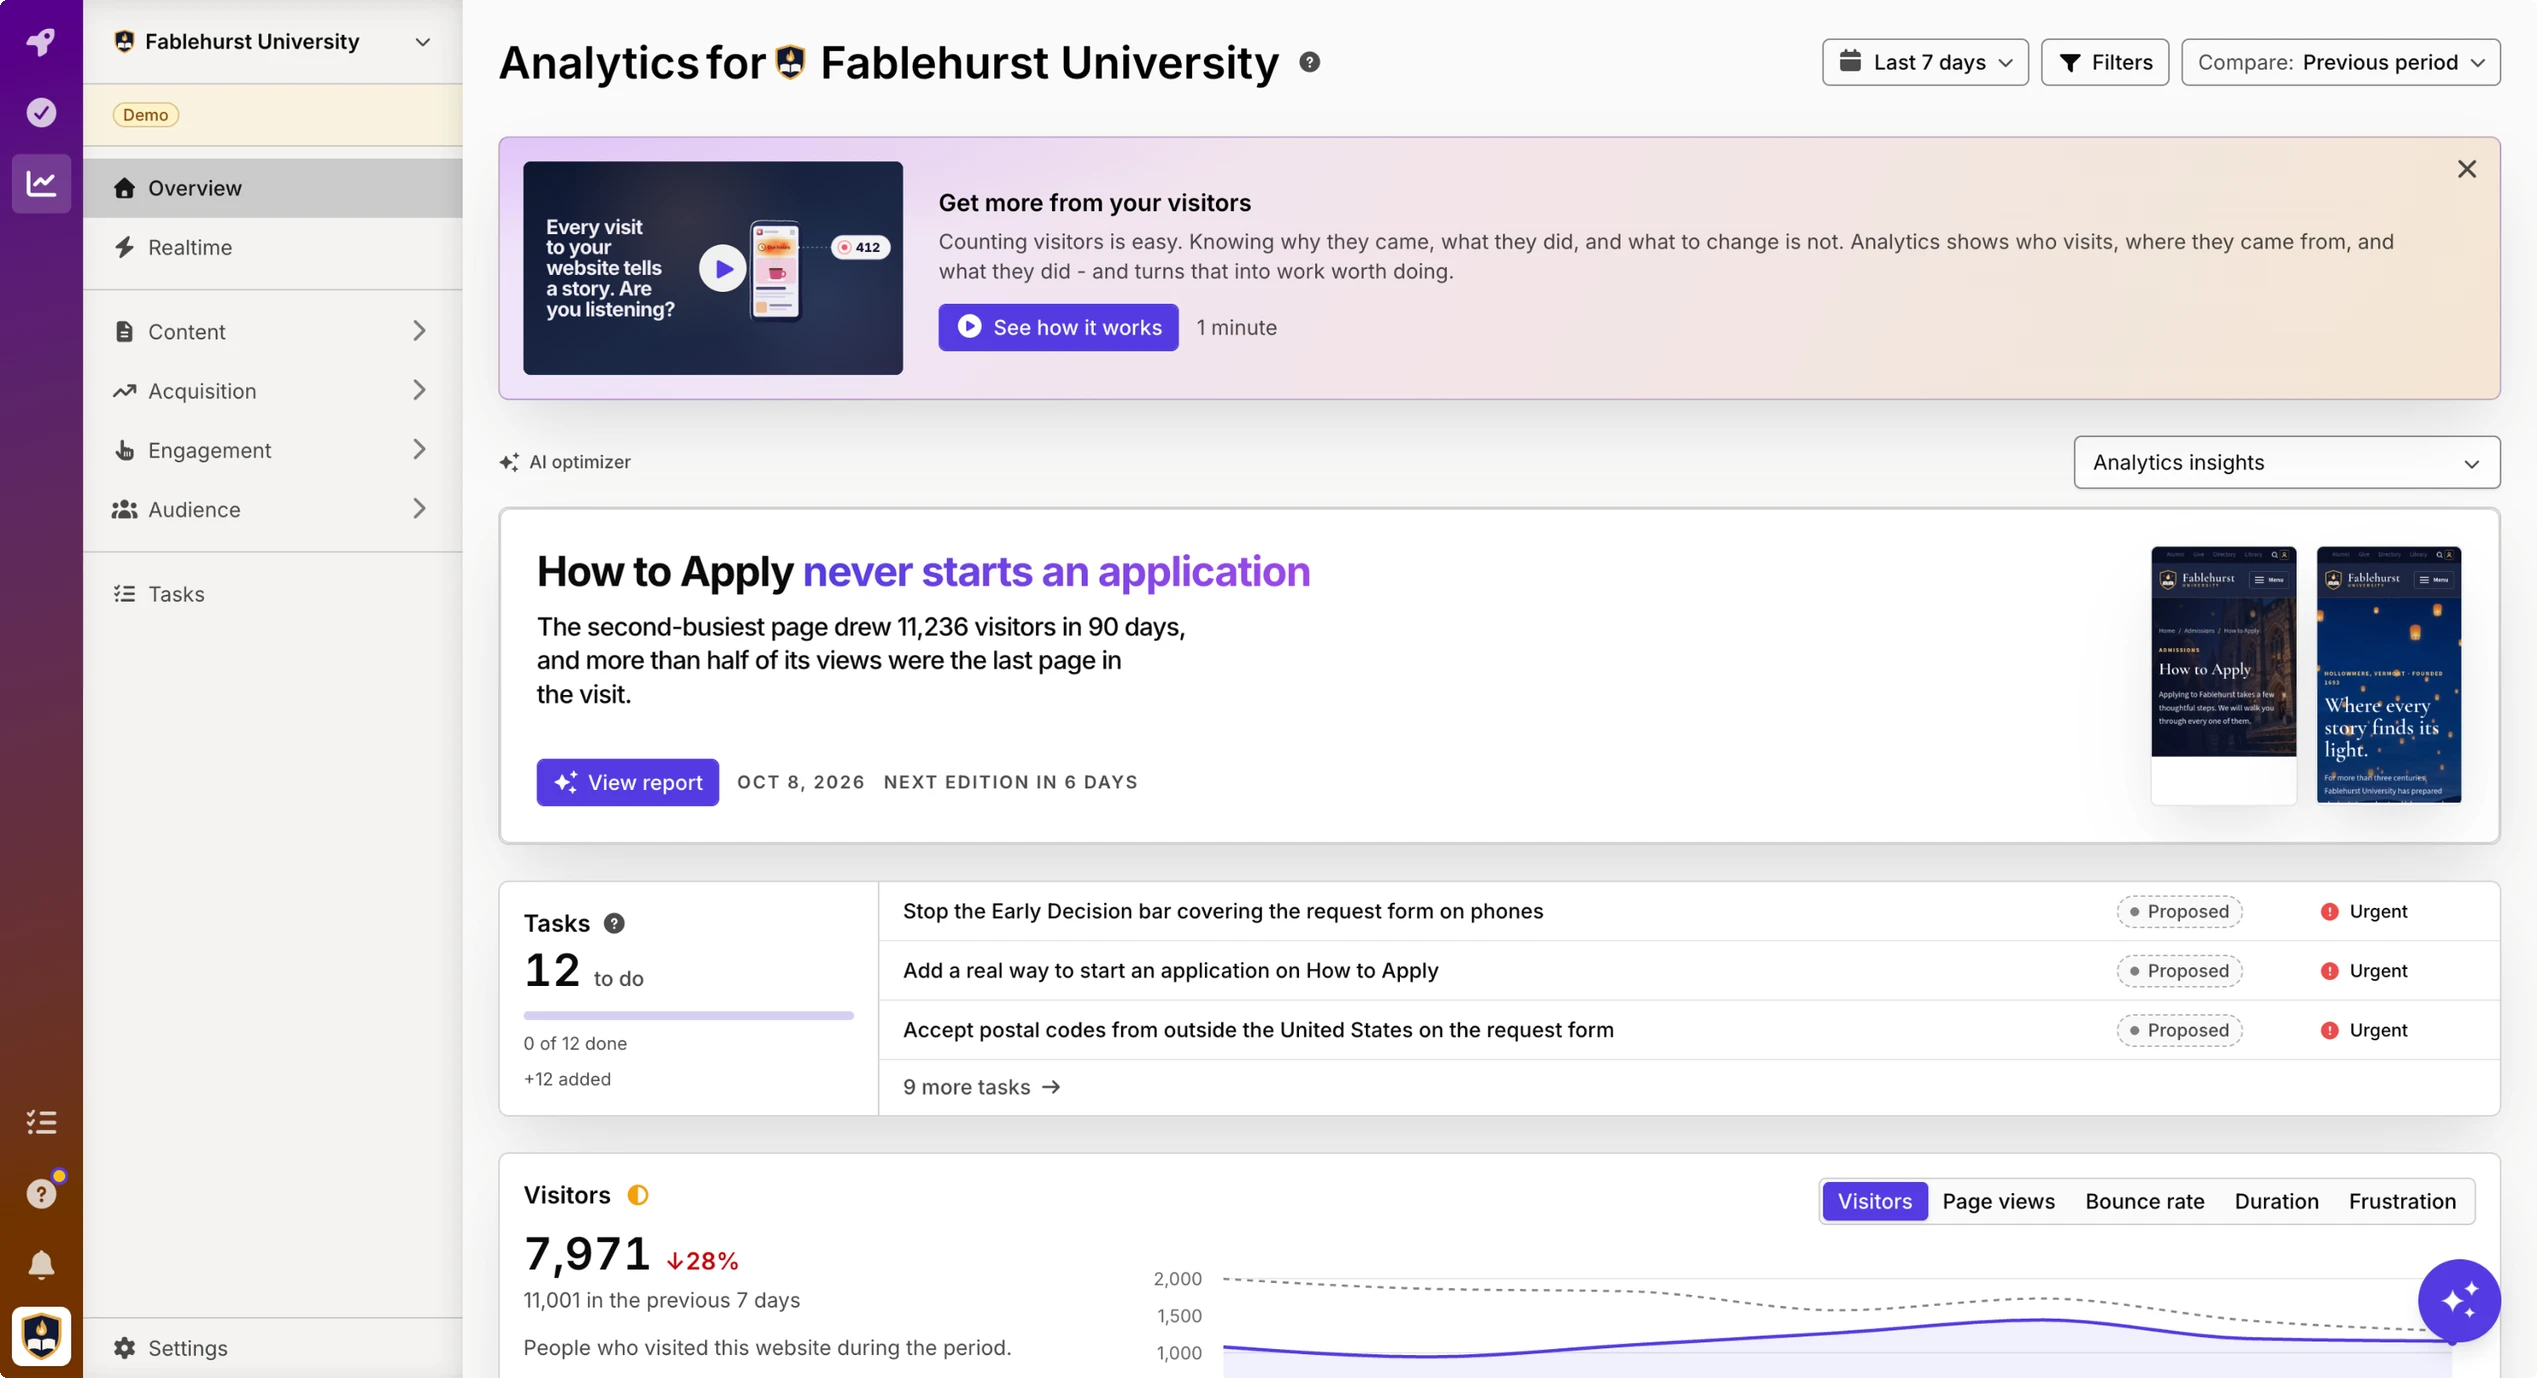Click the Tasks progress bar
This screenshot has height=1378, width=2537.
click(688, 1015)
